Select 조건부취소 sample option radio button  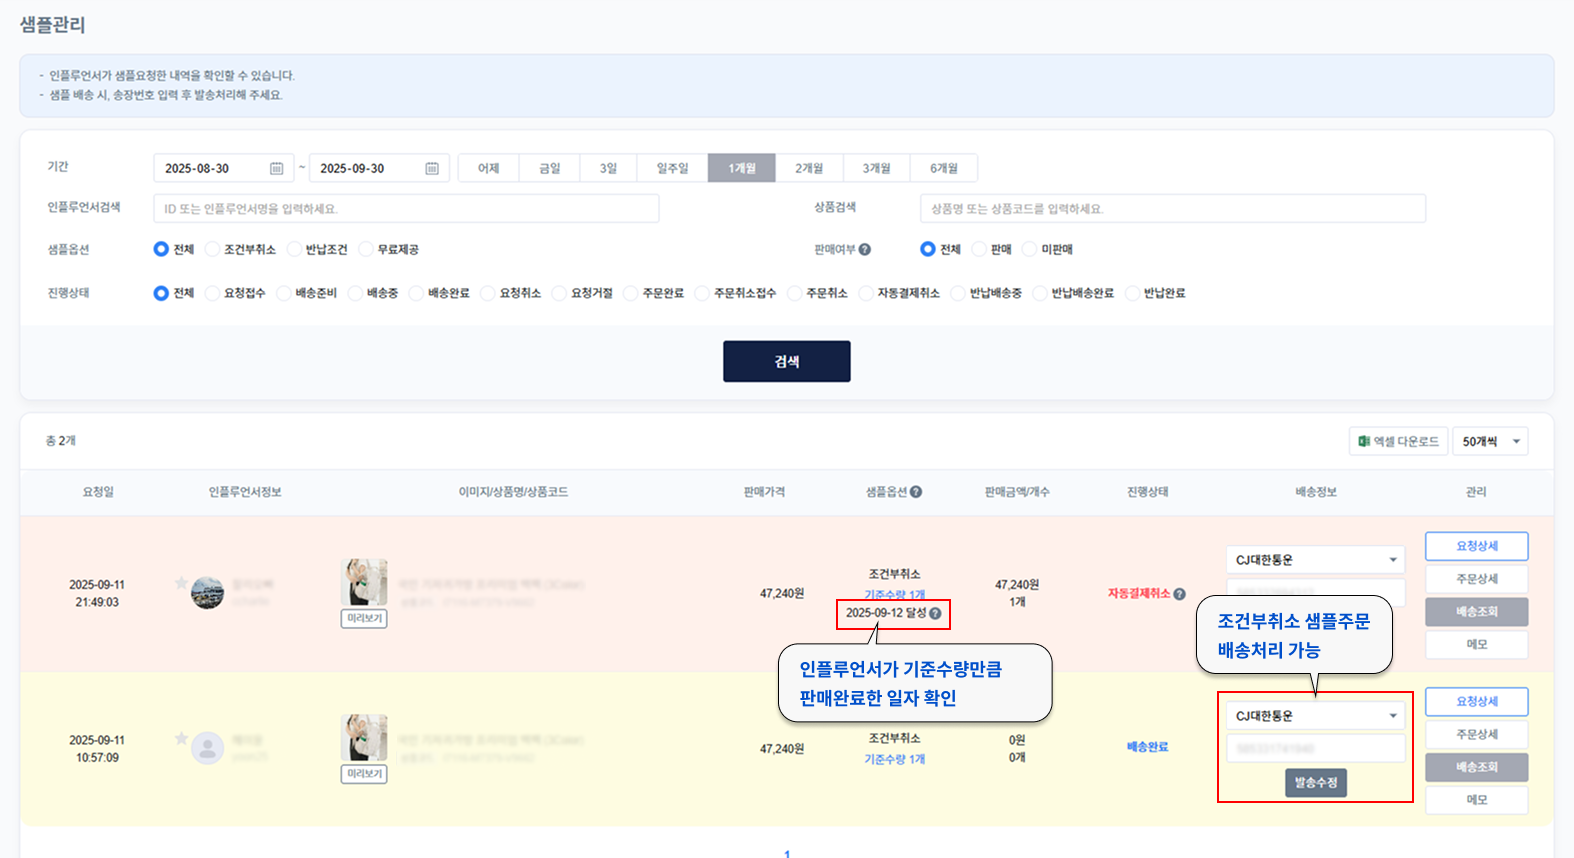pyautogui.click(x=212, y=250)
